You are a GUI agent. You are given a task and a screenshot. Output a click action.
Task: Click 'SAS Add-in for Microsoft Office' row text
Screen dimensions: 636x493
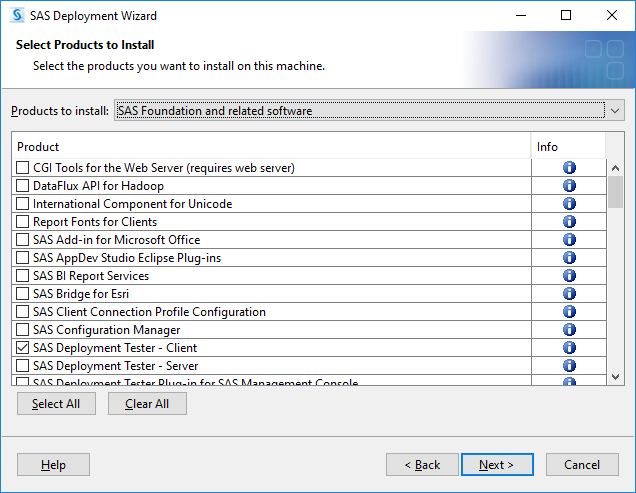click(117, 239)
